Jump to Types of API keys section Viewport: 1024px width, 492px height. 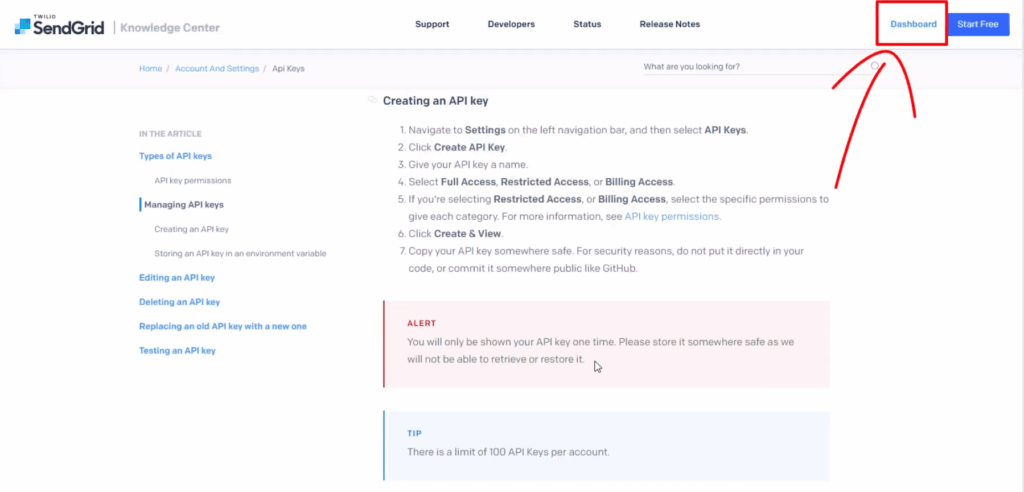[x=175, y=156]
